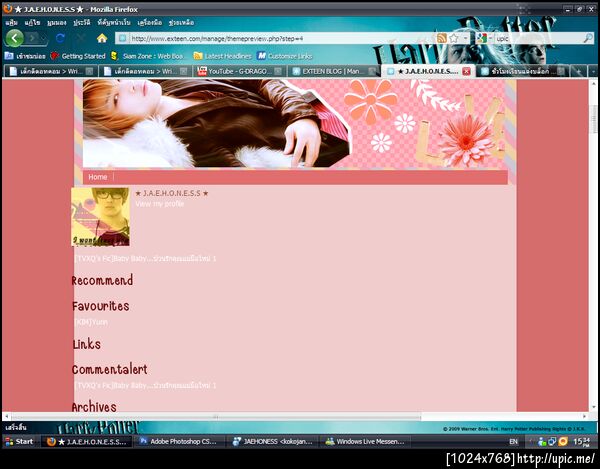Image resolution: width=600 pixels, height=469 pixels.
Task: Open the address bar history dropdown arrow
Action: tap(465, 38)
